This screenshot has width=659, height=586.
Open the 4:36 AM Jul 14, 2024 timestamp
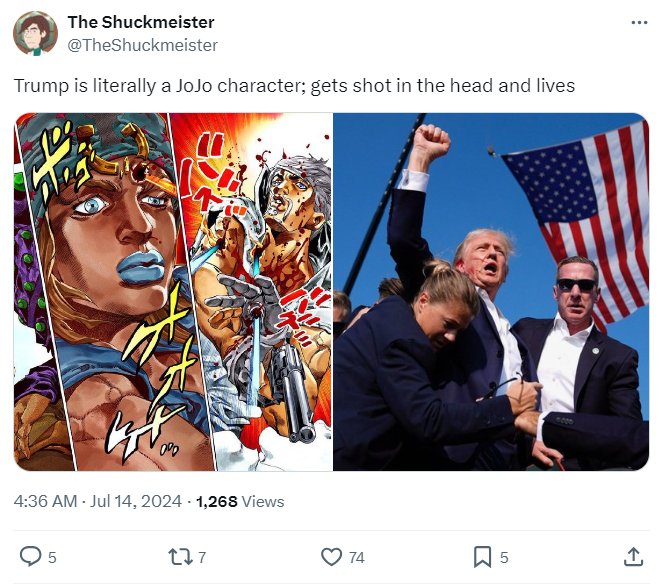point(98,501)
